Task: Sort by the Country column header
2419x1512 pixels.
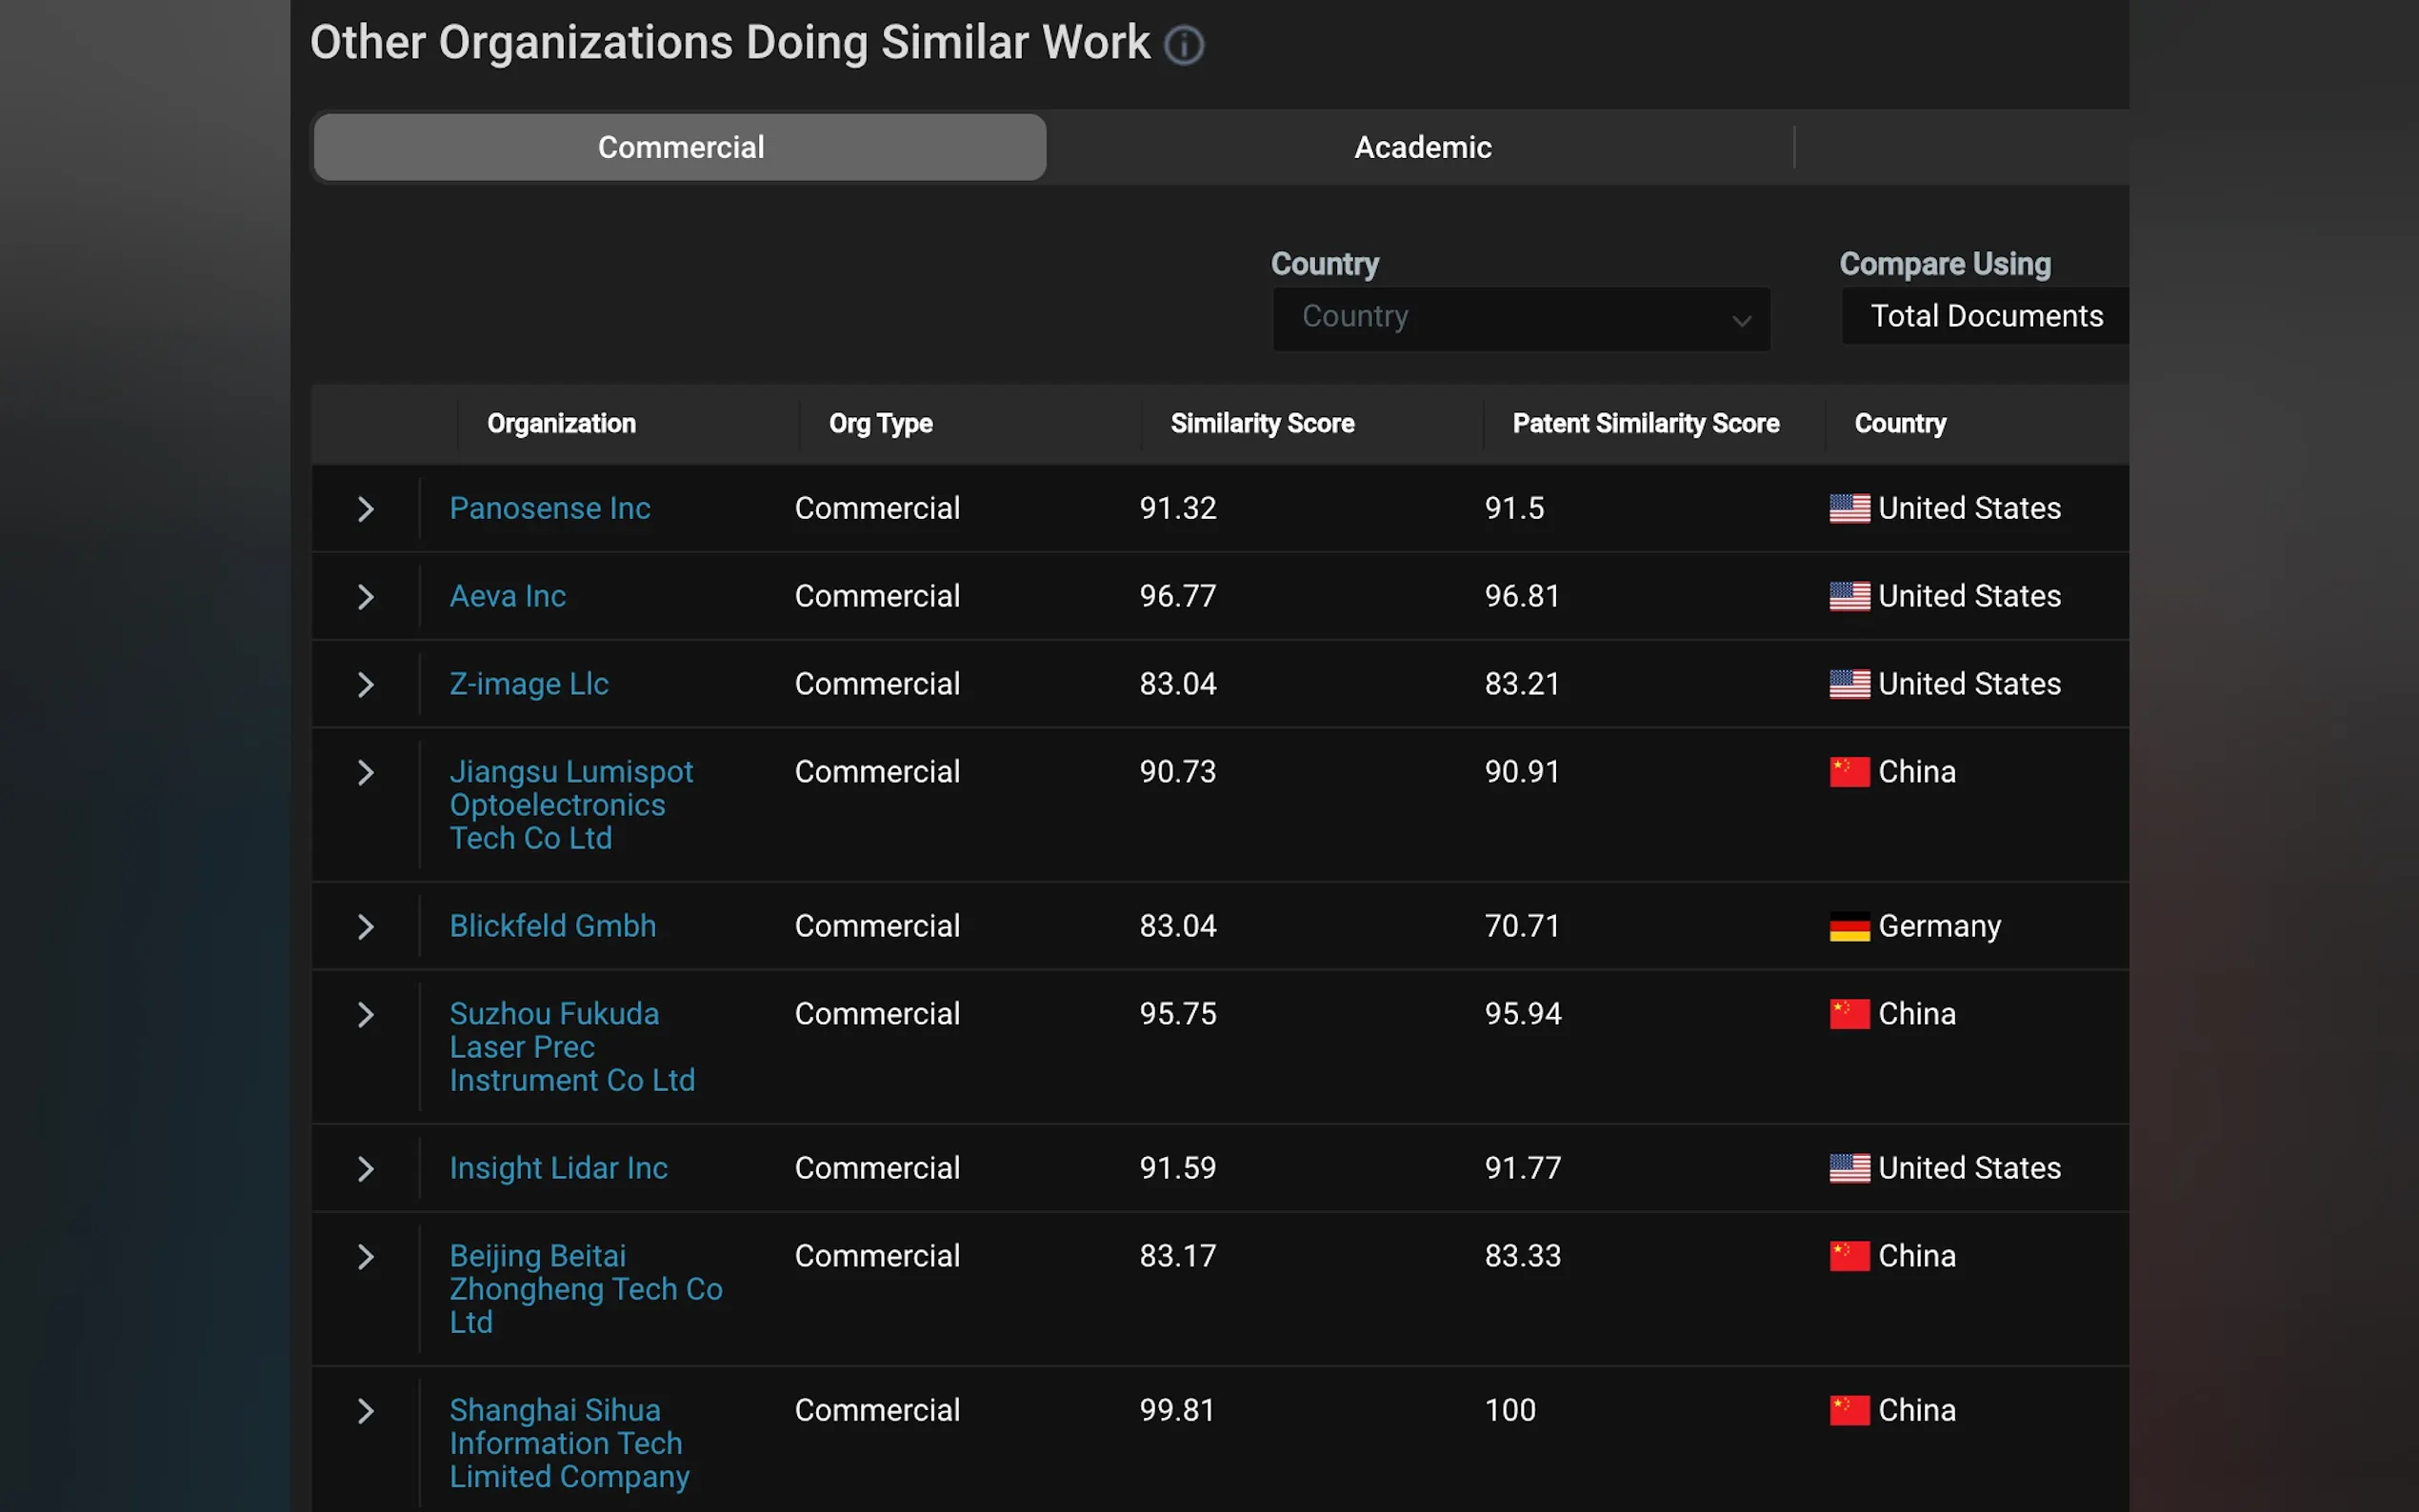Action: click(x=1900, y=424)
